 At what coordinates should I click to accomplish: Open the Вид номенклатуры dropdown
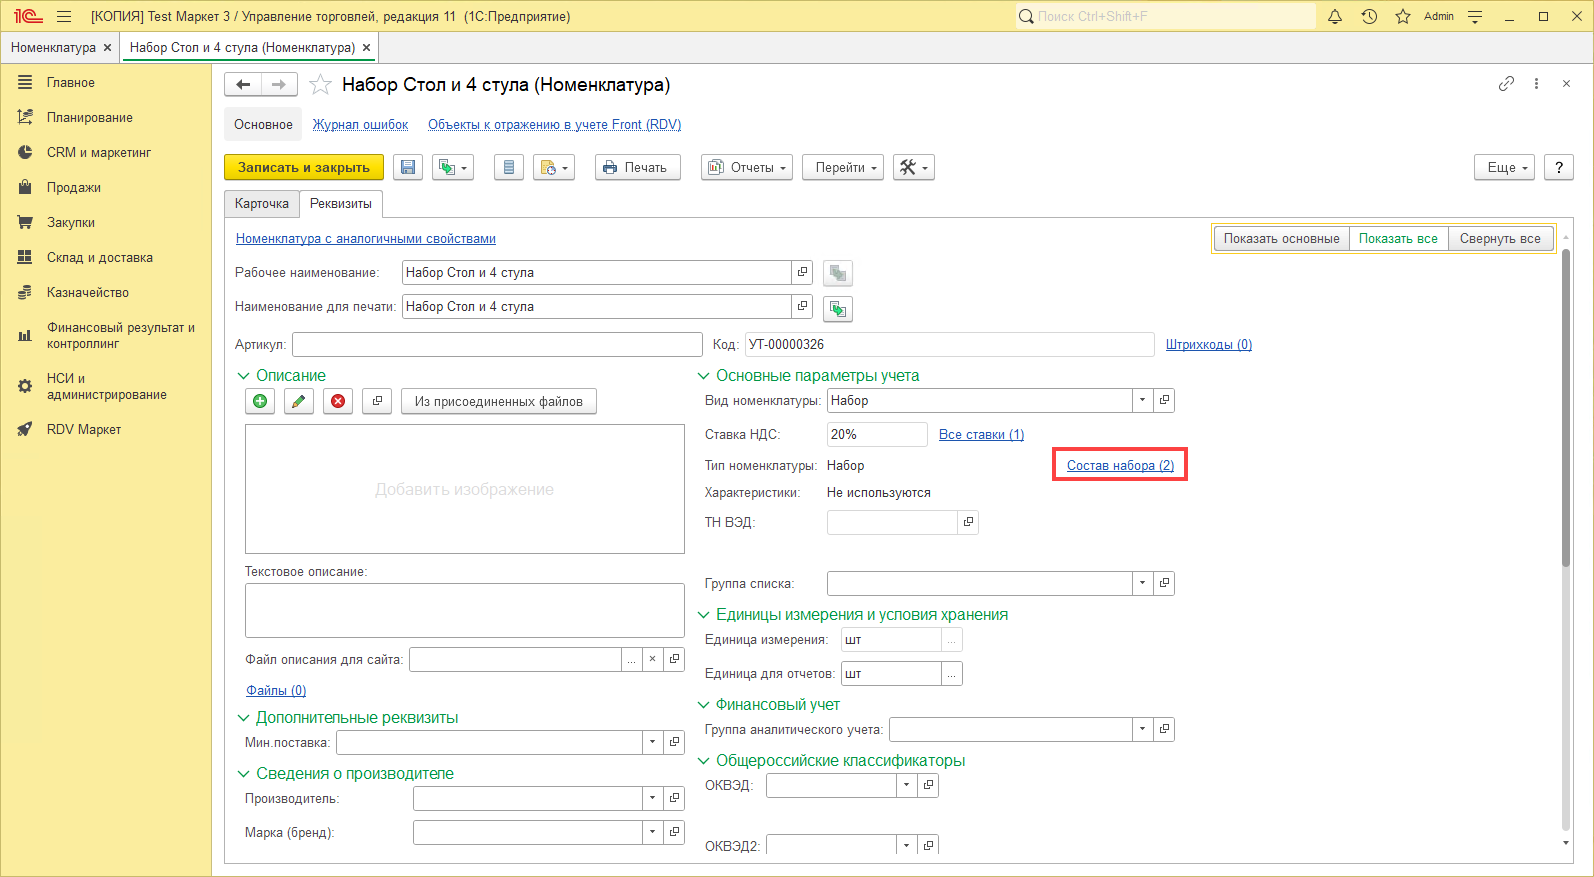(1142, 401)
